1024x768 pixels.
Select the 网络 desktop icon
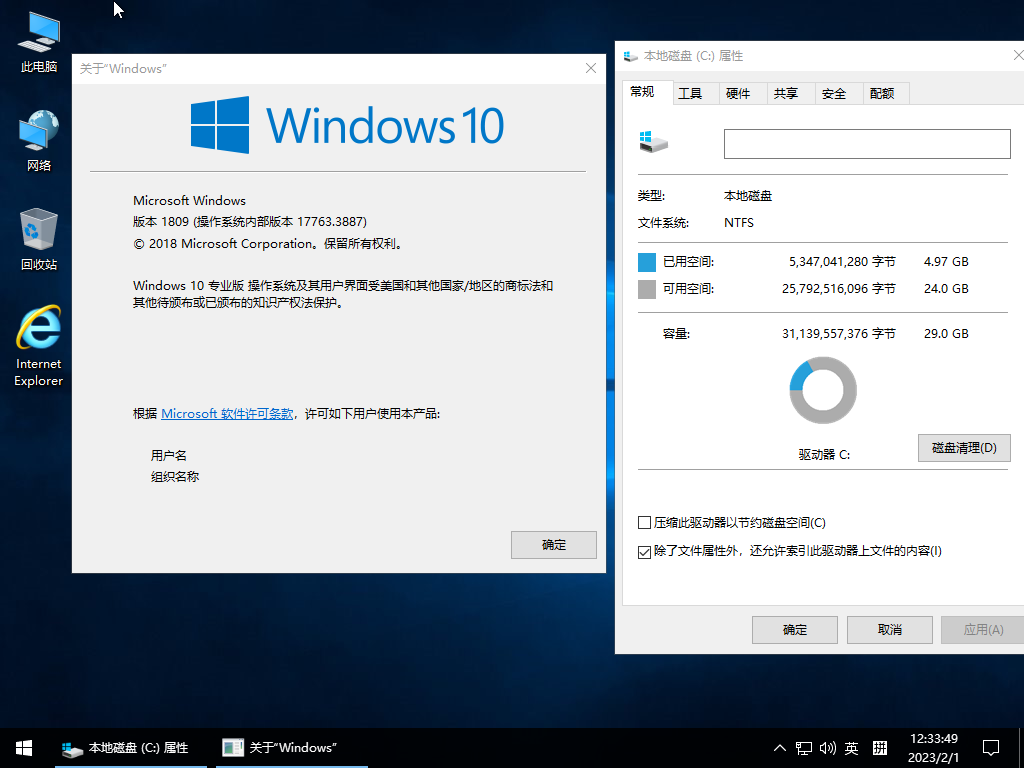(x=39, y=140)
